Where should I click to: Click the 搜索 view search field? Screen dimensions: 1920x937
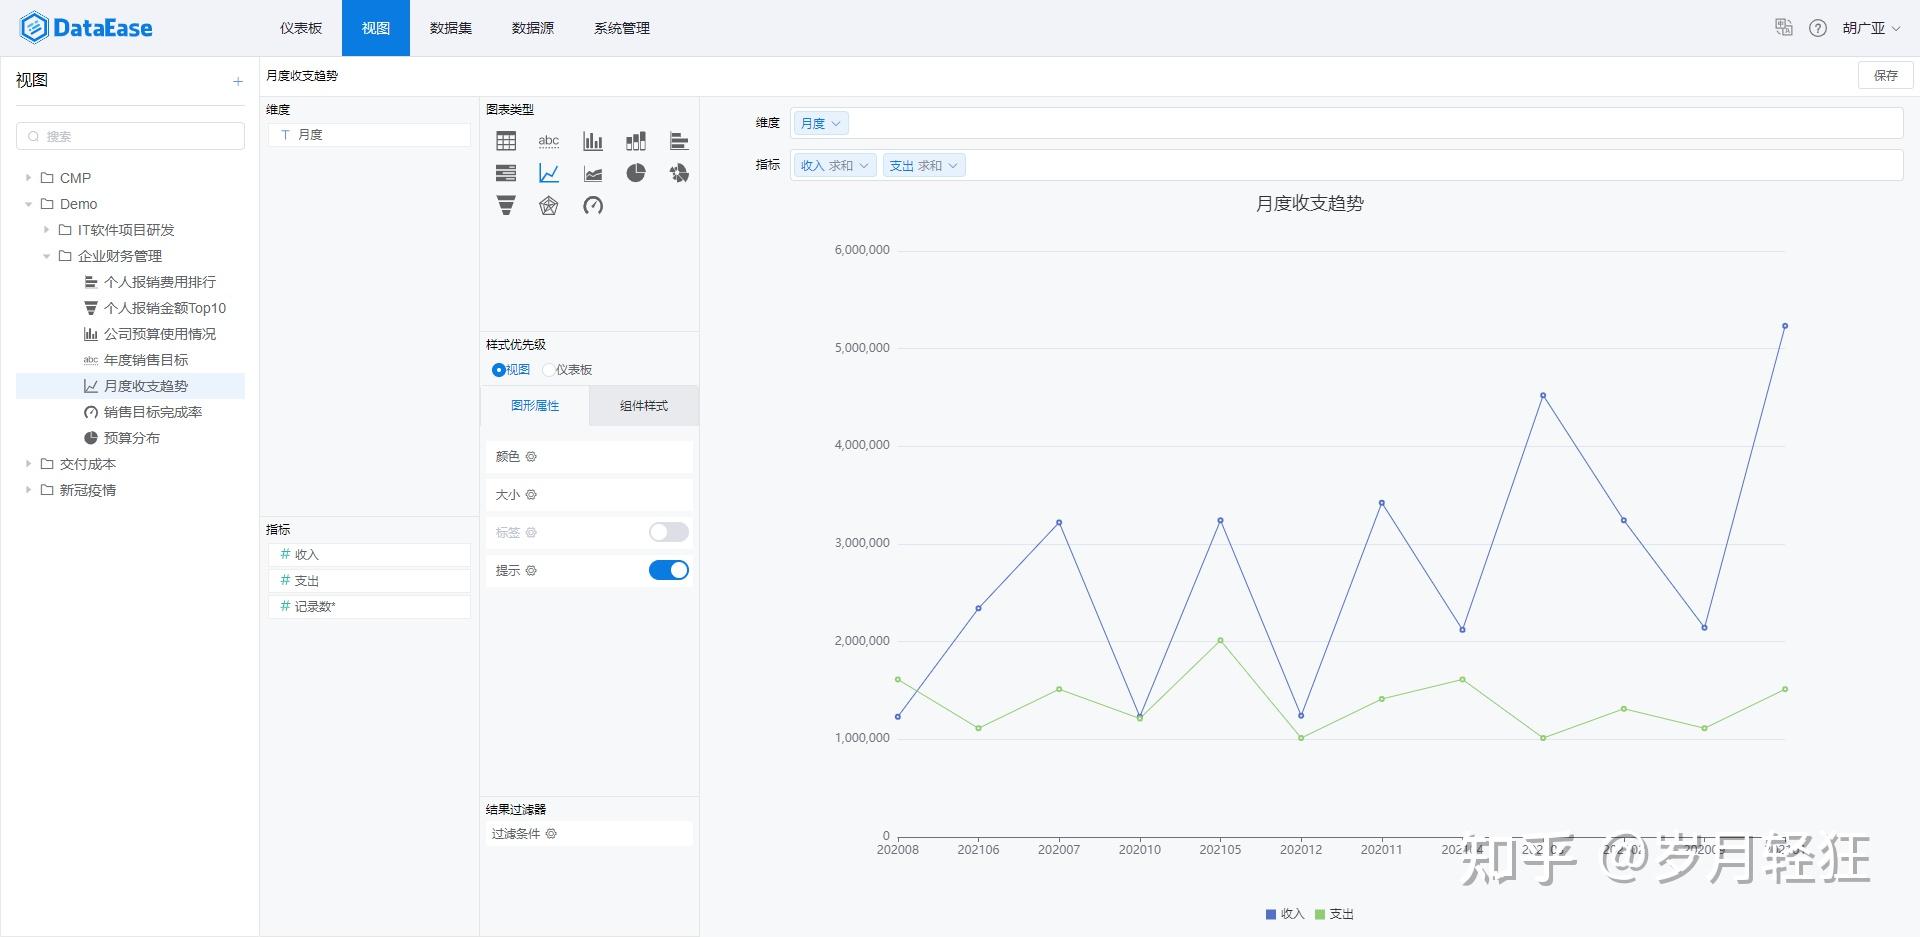130,136
